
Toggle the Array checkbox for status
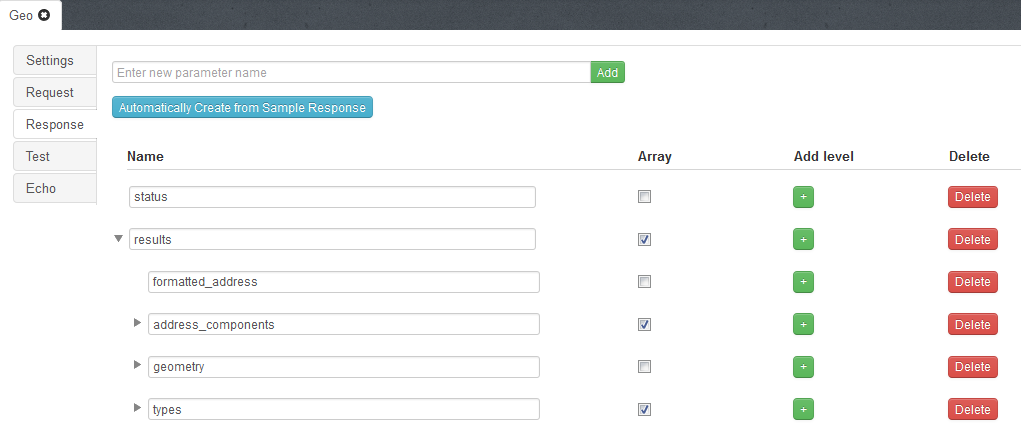pyautogui.click(x=645, y=197)
